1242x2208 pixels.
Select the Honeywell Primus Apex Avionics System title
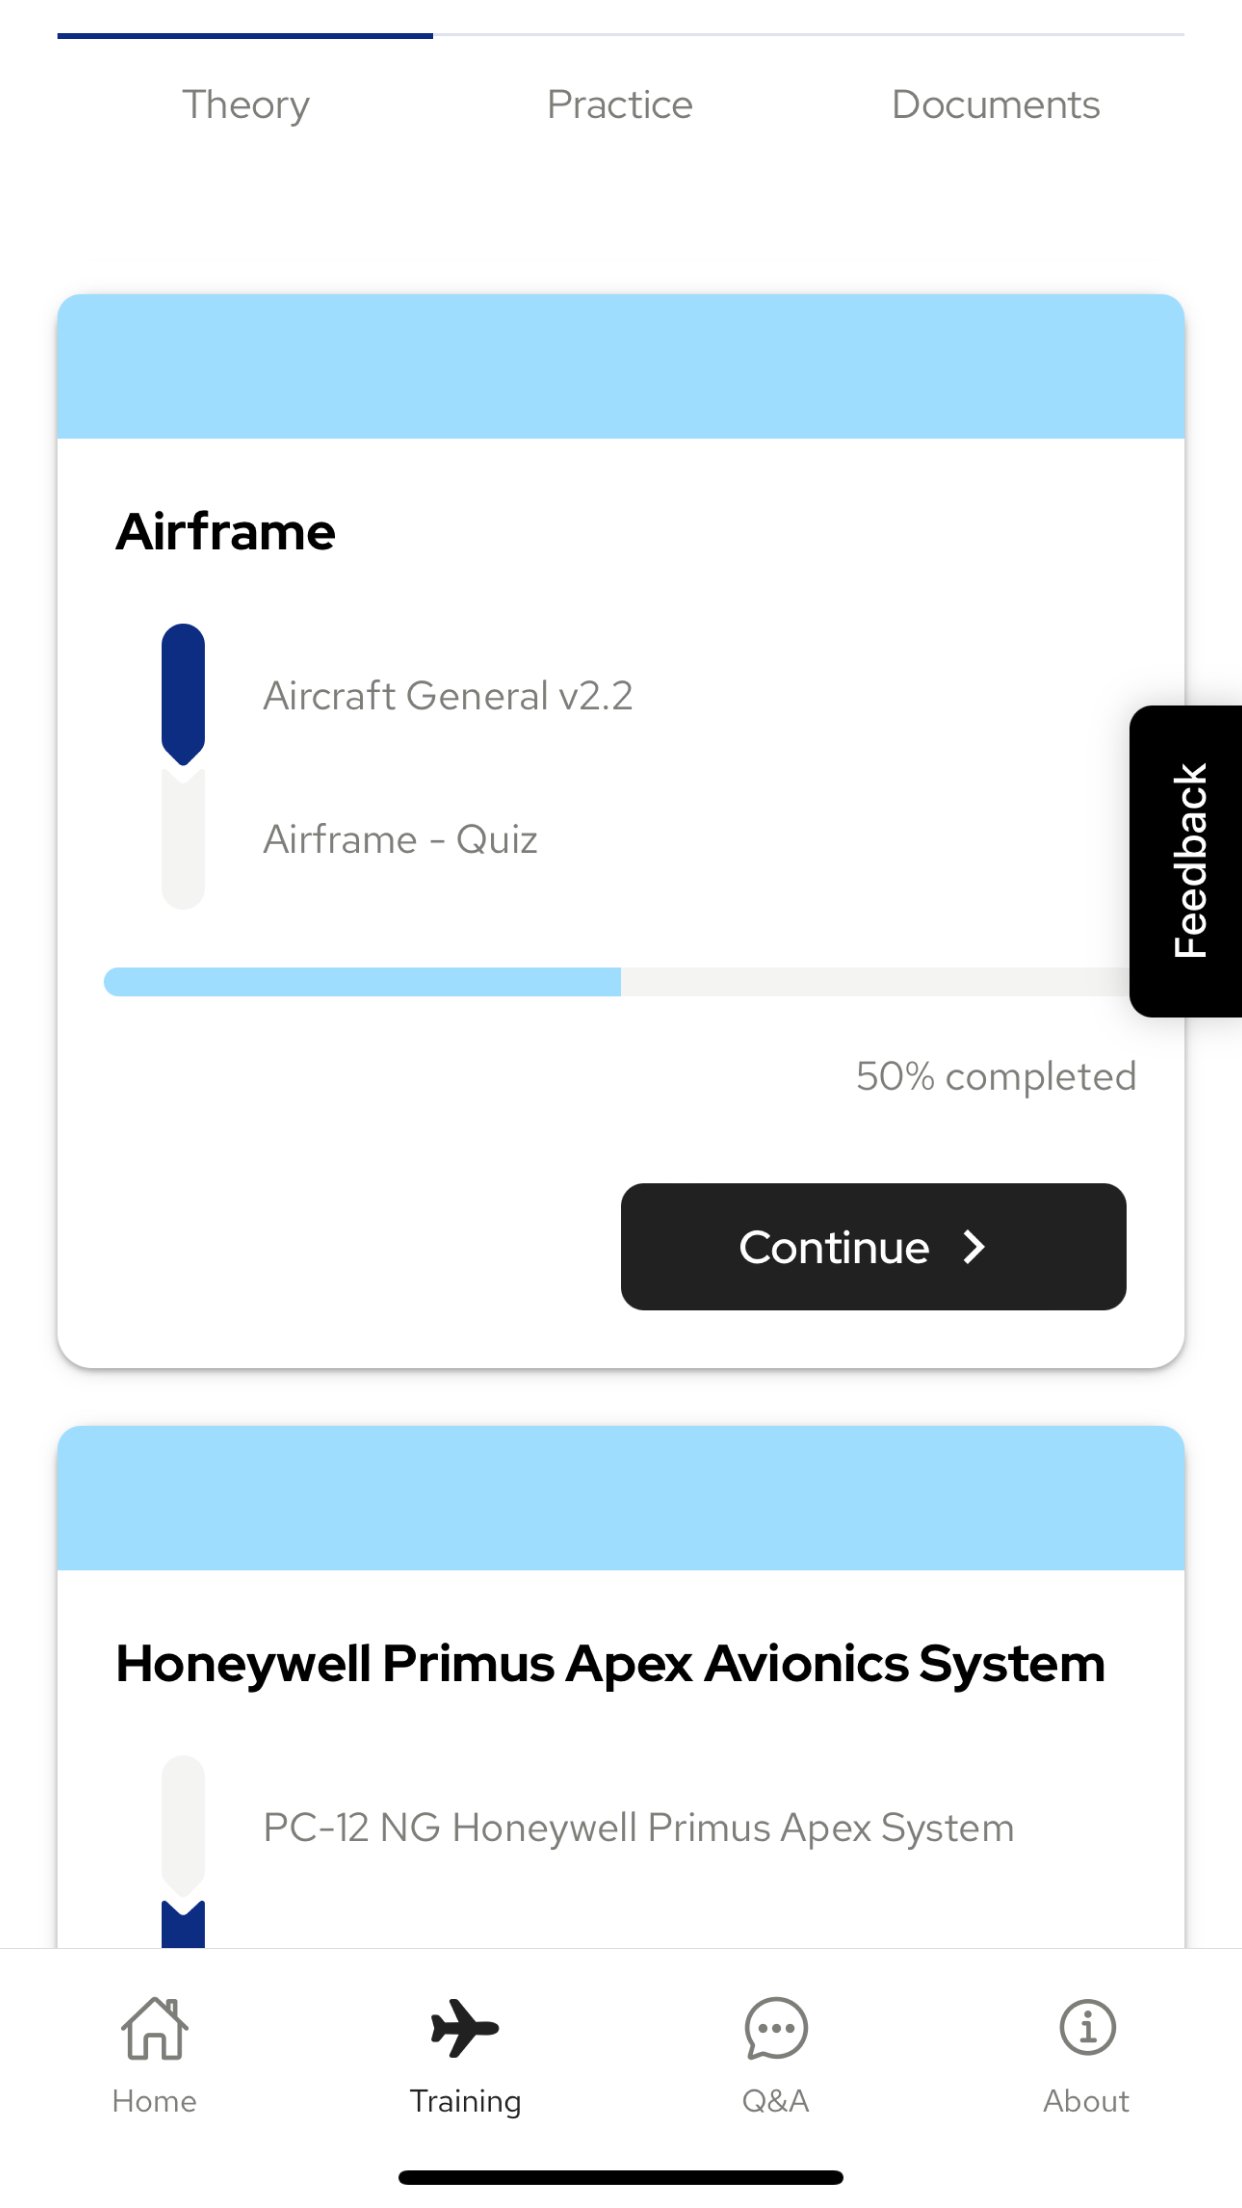pos(610,1665)
